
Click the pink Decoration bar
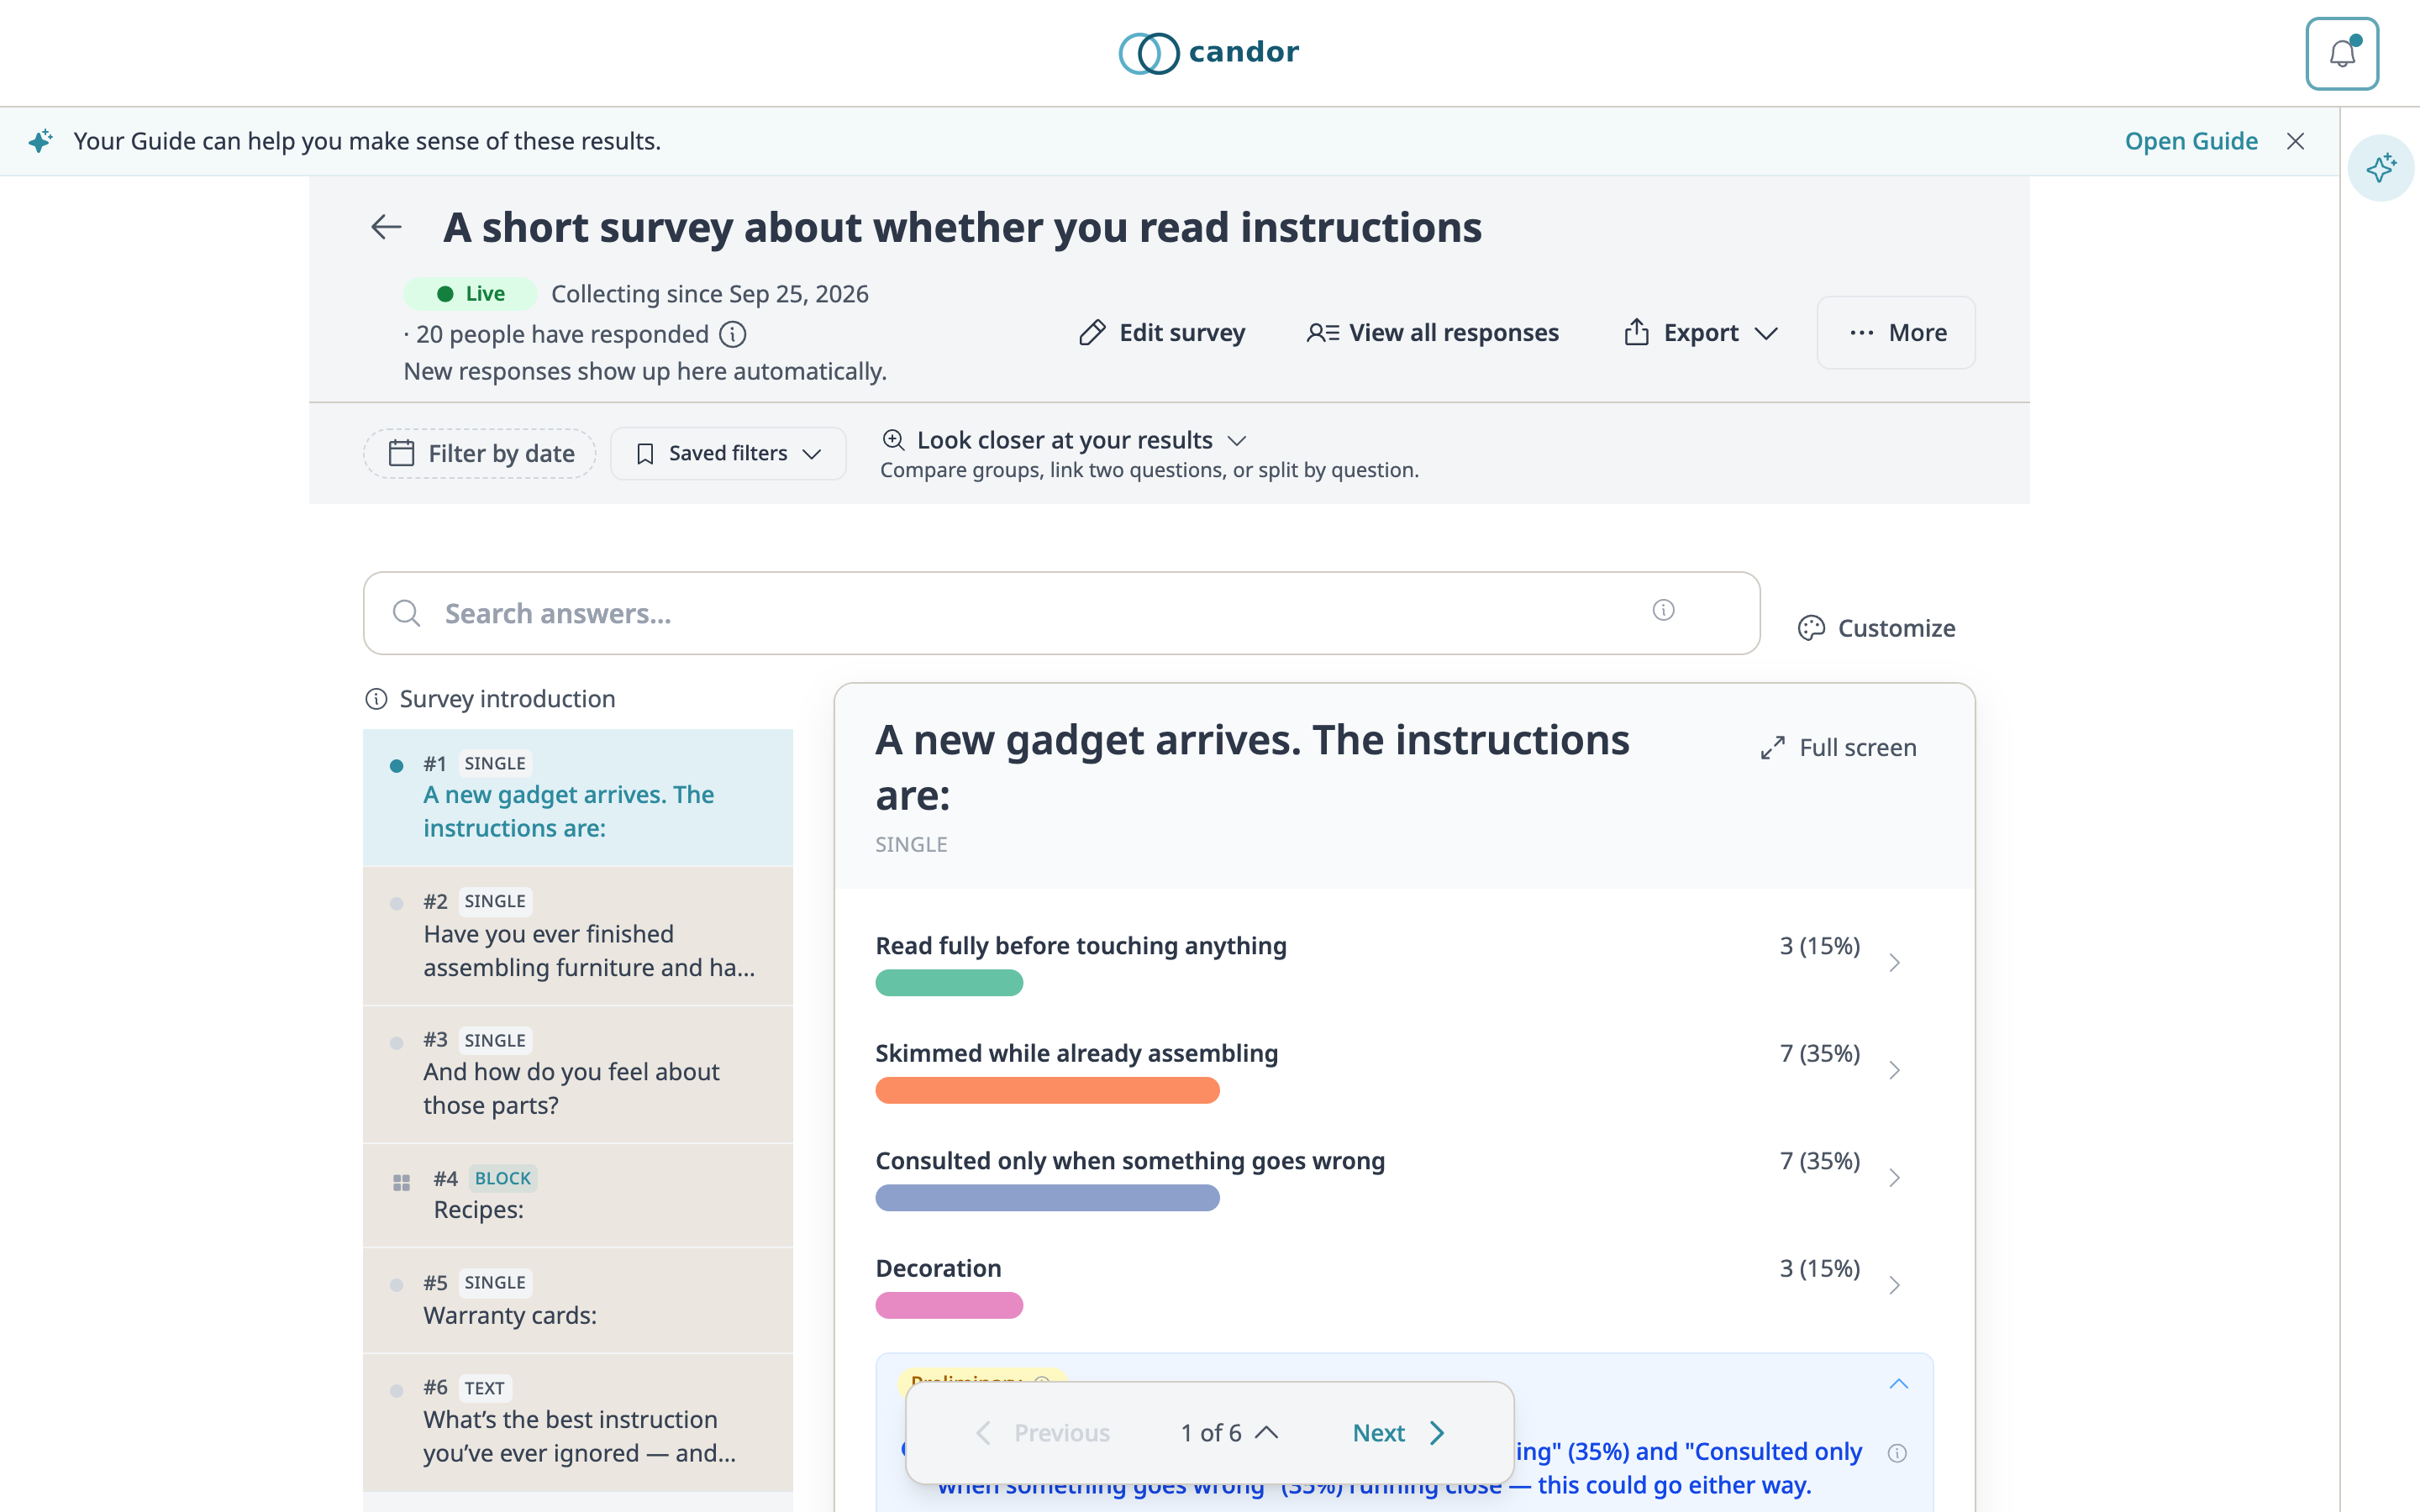pos(949,1305)
